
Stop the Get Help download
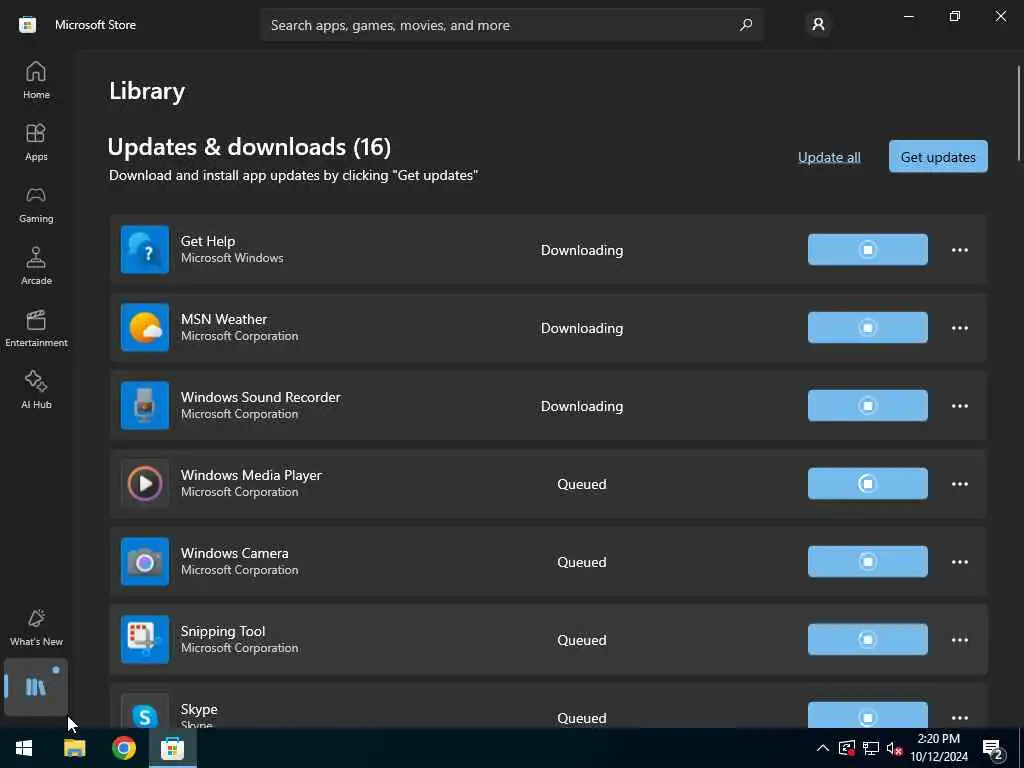coord(867,249)
